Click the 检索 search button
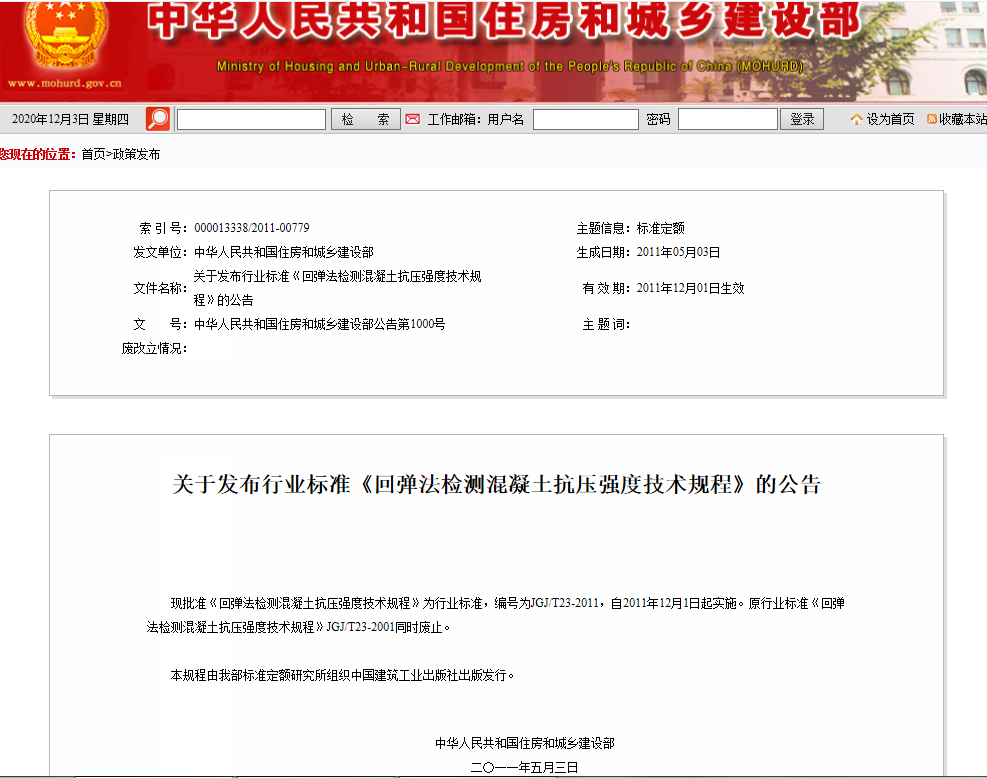The height and width of the screenshot is (778, 987). pos(366,119)
